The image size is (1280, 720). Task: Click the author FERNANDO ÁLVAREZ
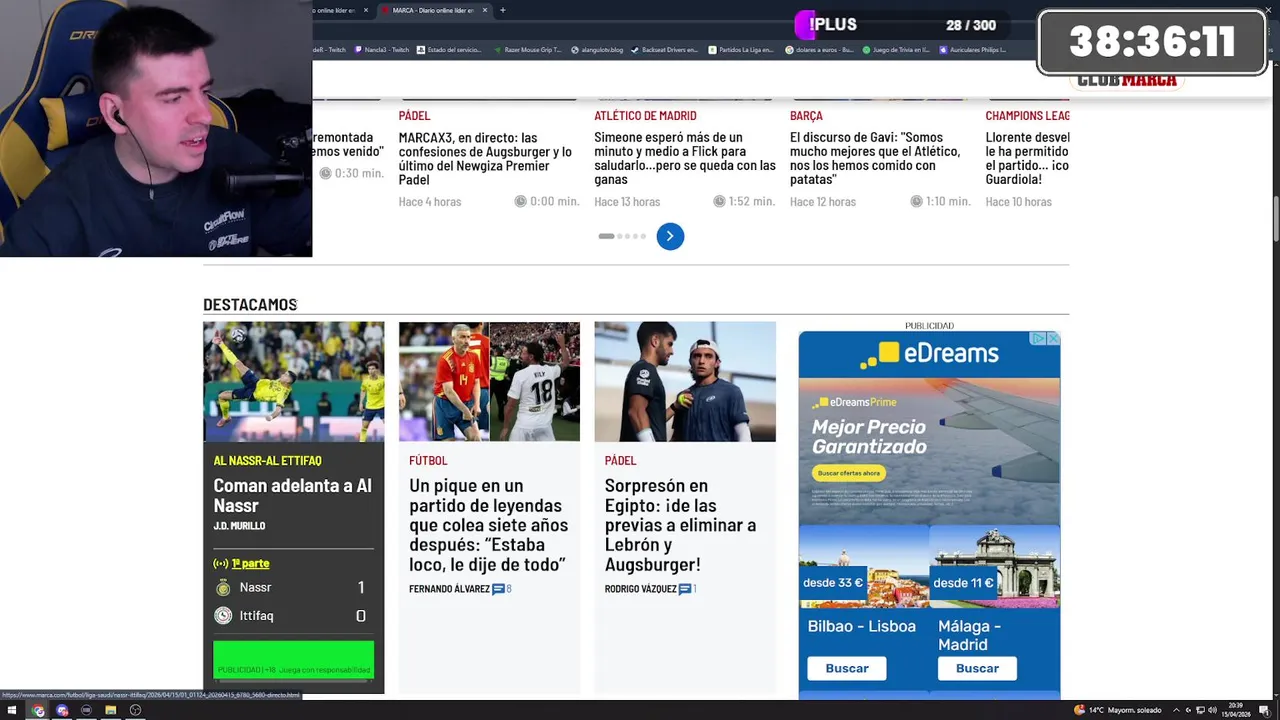pyautogui.click(x=449, y=589)
